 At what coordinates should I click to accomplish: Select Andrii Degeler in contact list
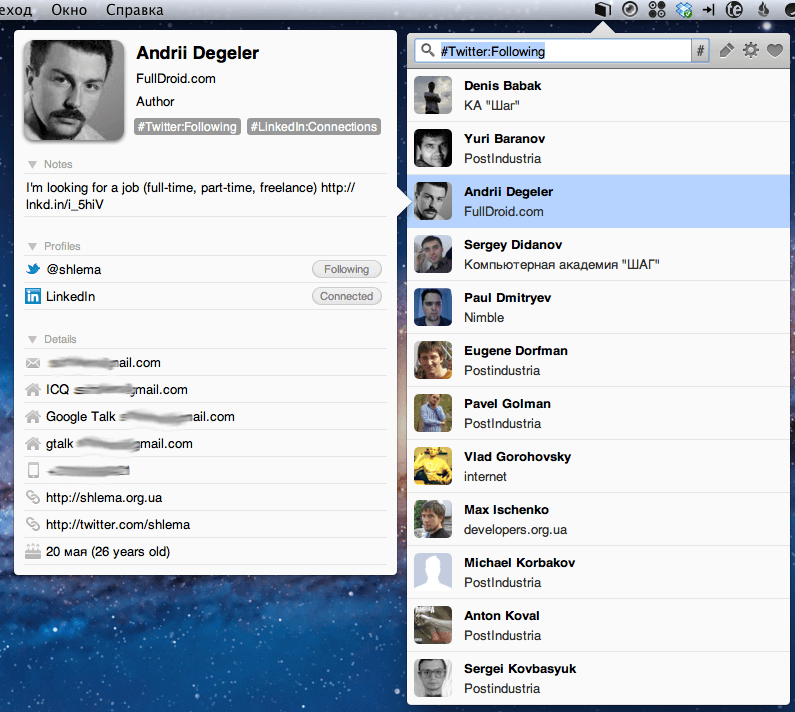(x=598, y=201)
